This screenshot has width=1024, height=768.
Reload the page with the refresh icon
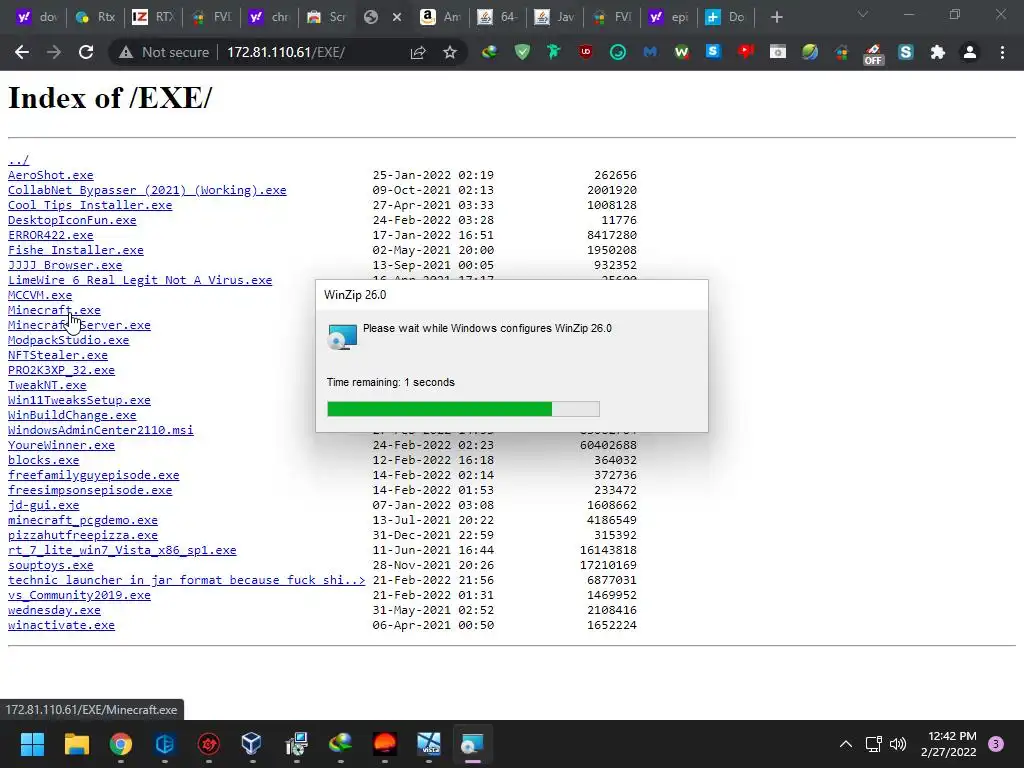pos(86,52)
